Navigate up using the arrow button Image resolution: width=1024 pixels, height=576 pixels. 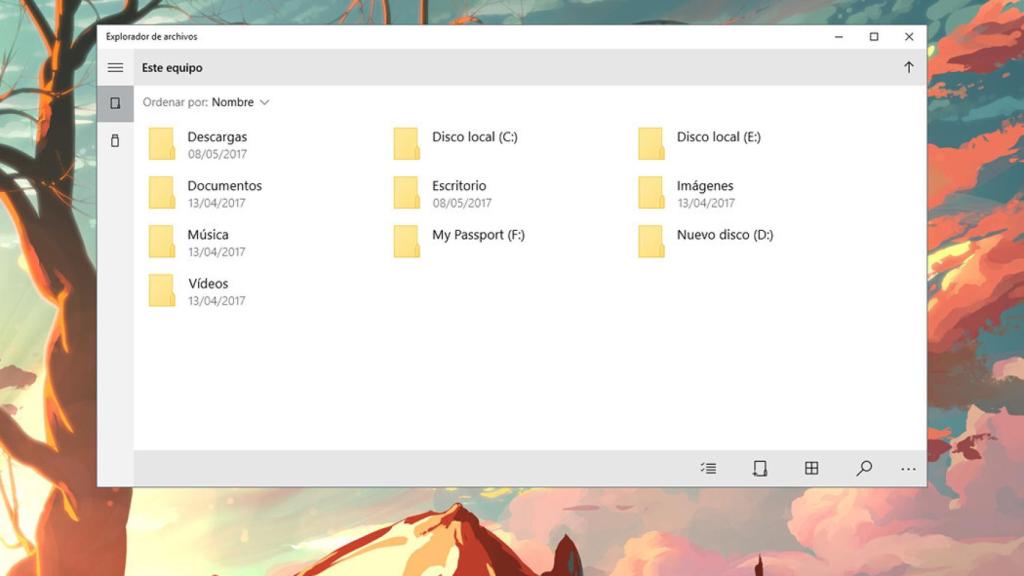point(908,67)
